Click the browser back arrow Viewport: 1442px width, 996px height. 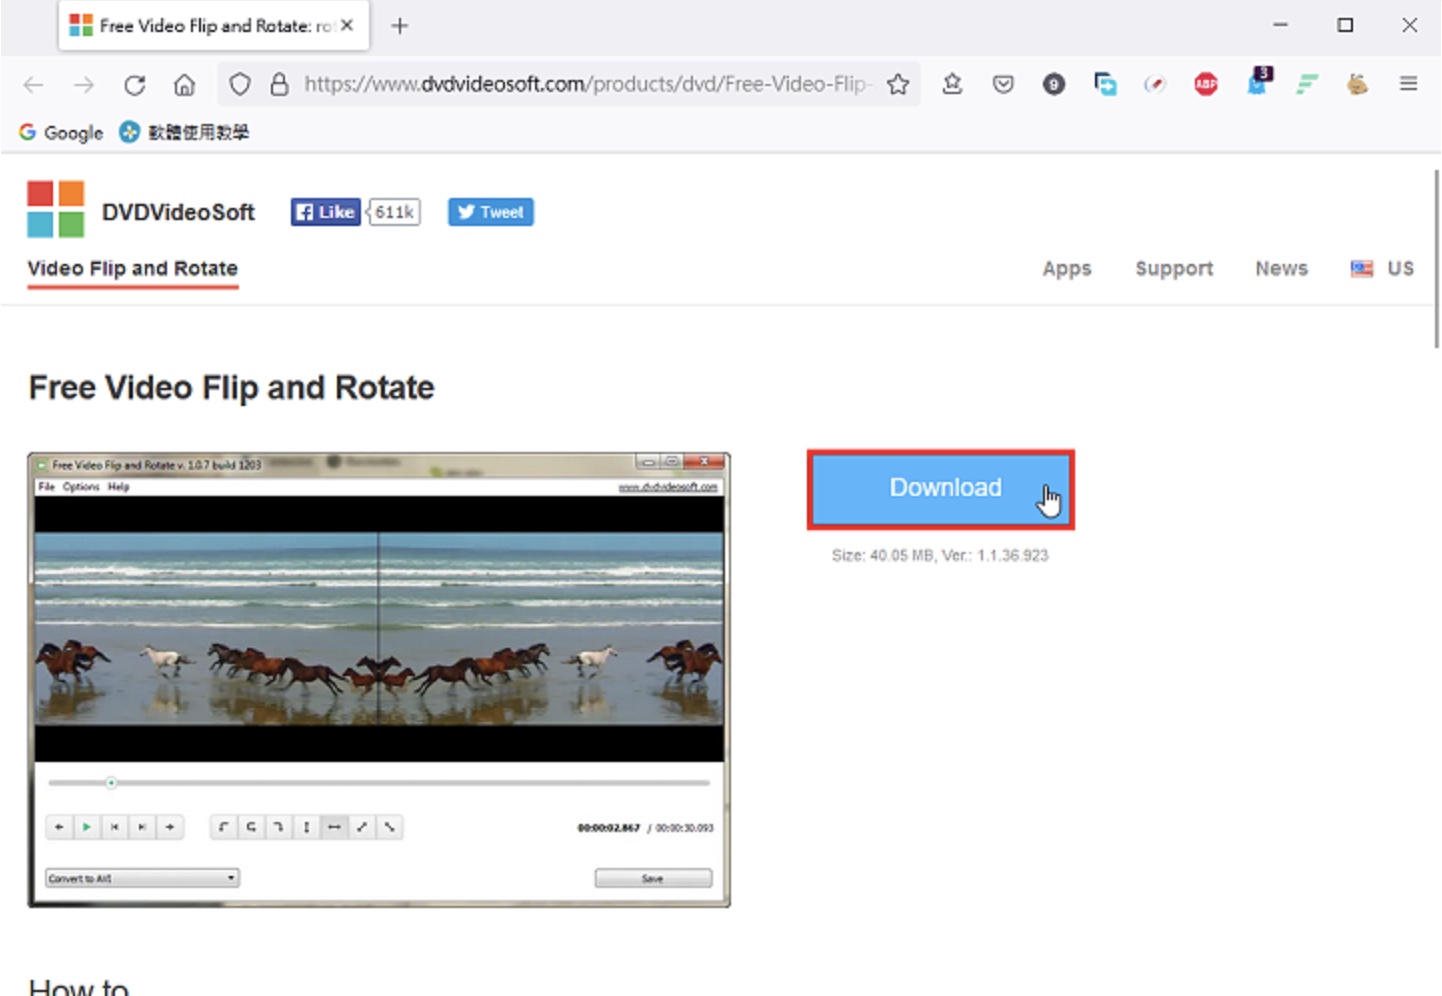point(33,85)
